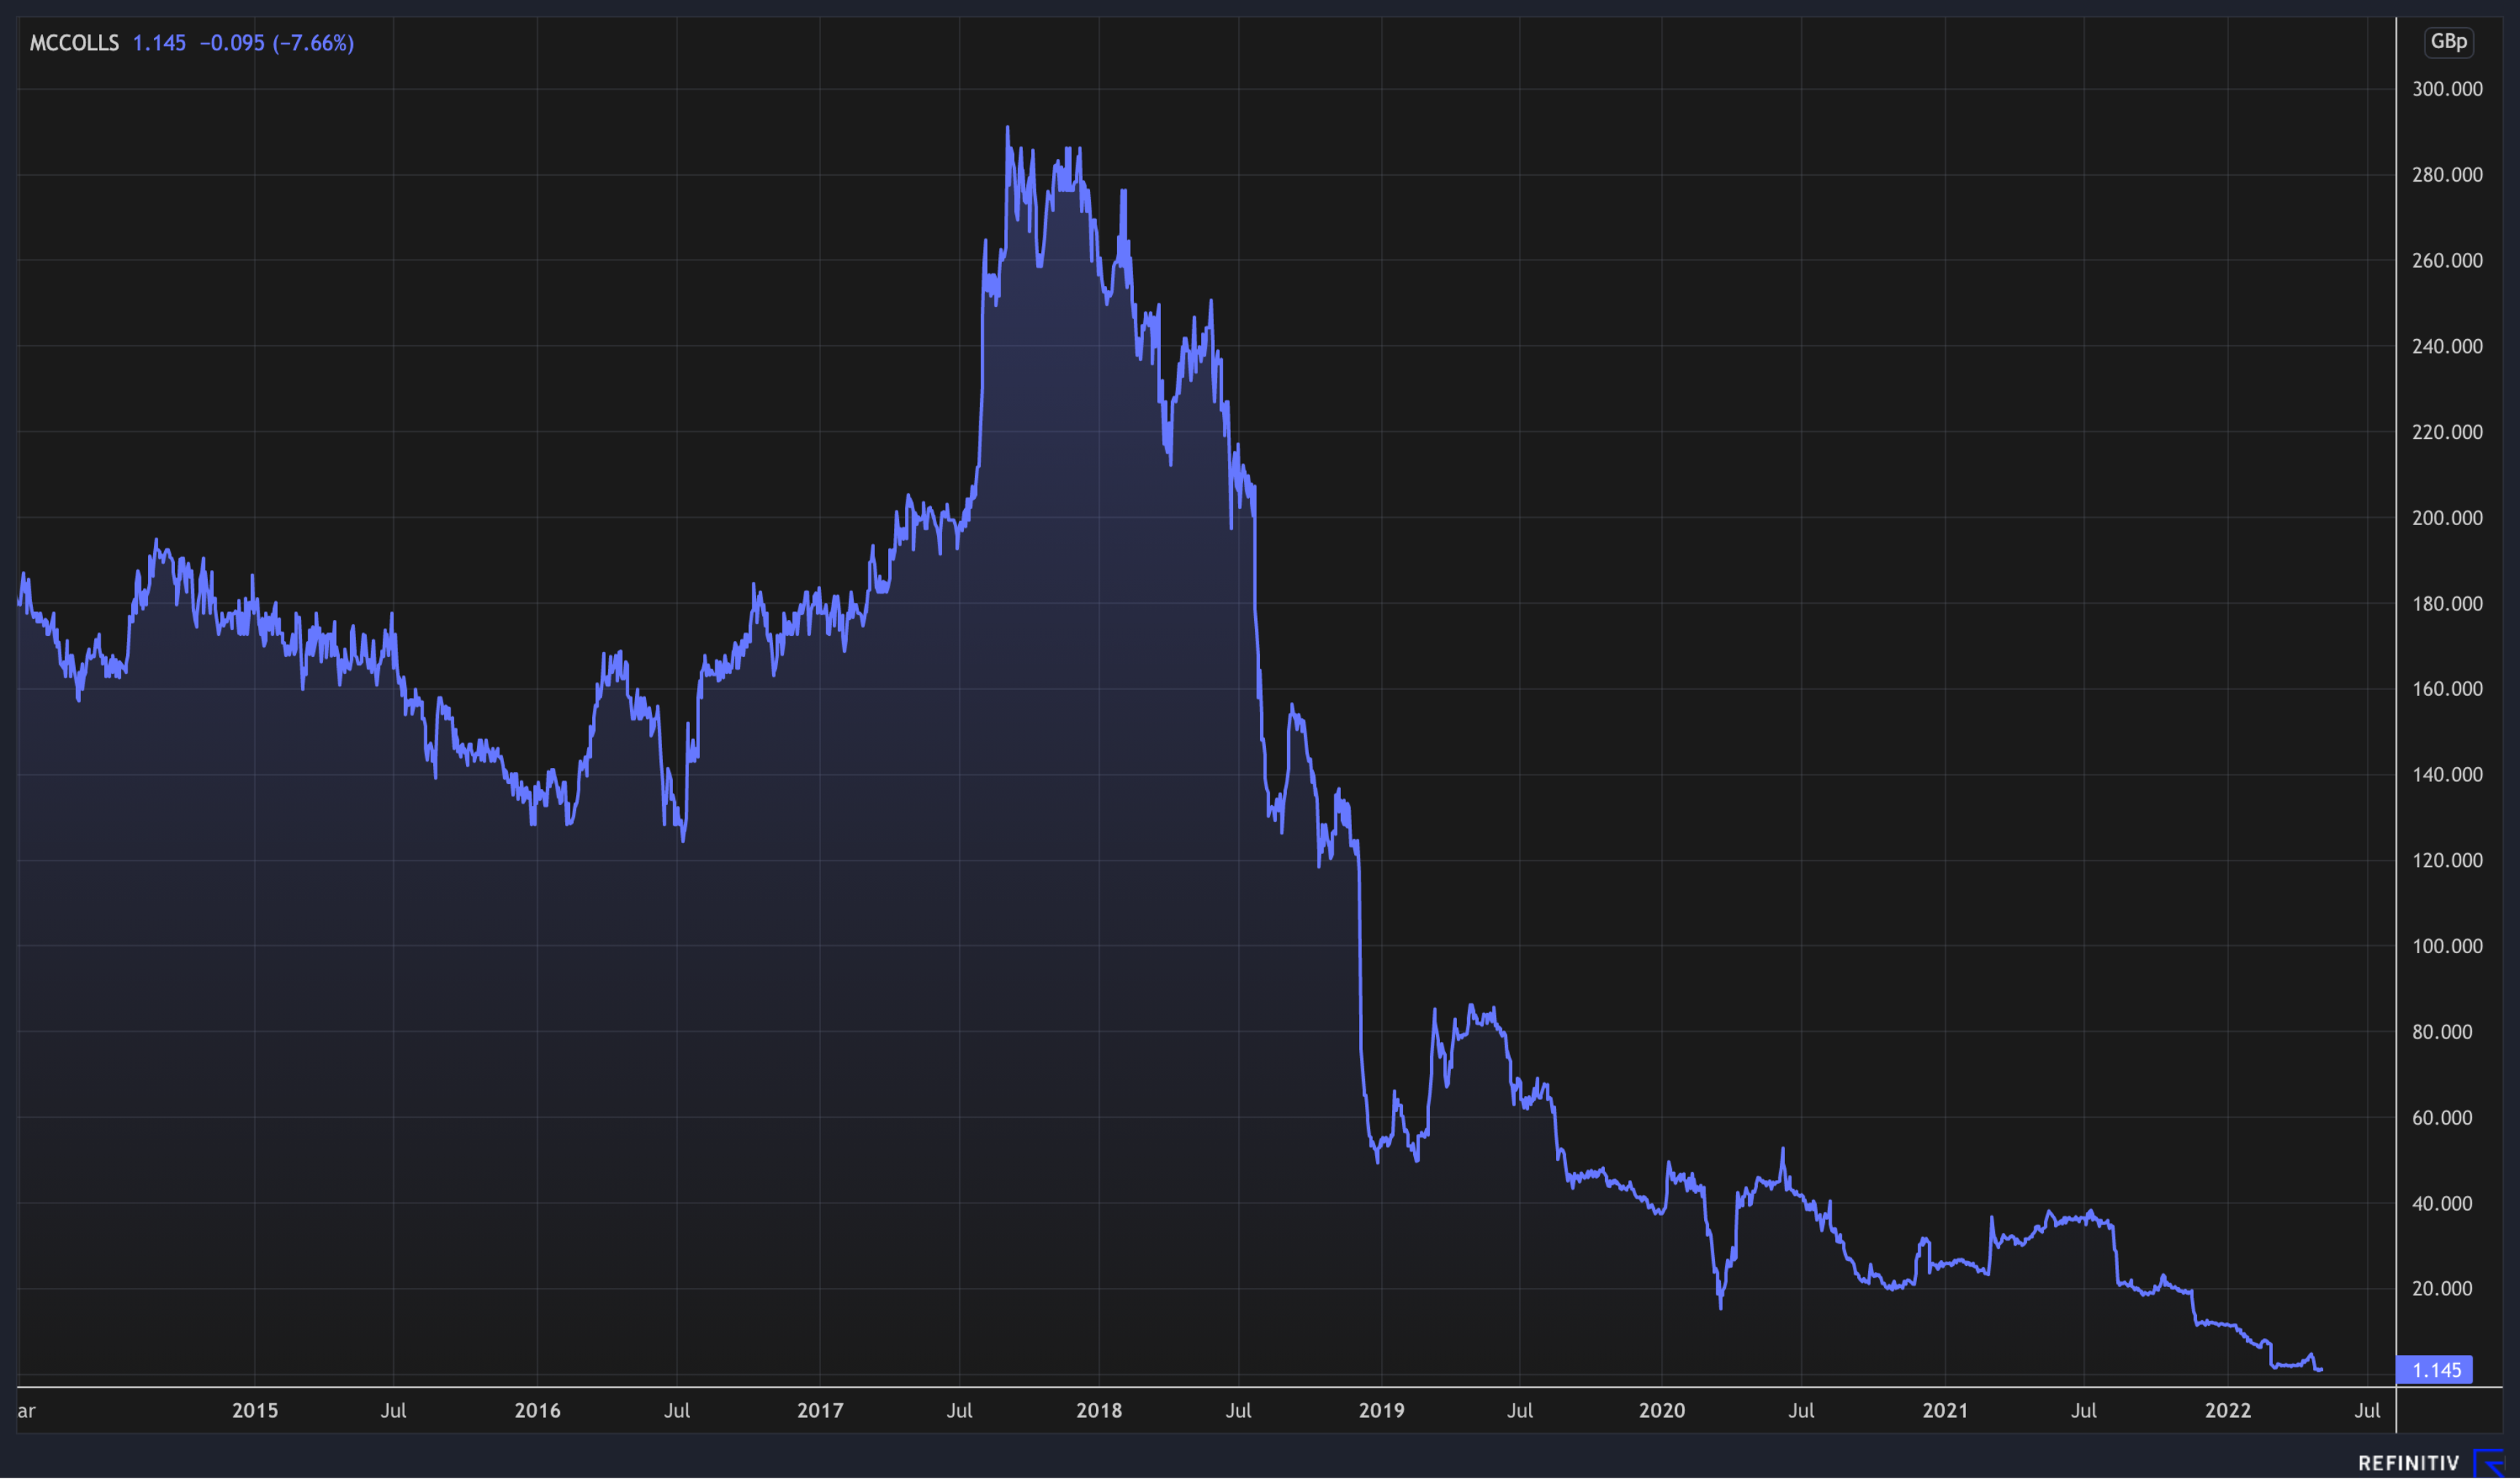Click the Jul label between 2017 and 2018
The width and height of the screenshot is (2520, 1479).
coord(959,1411)
